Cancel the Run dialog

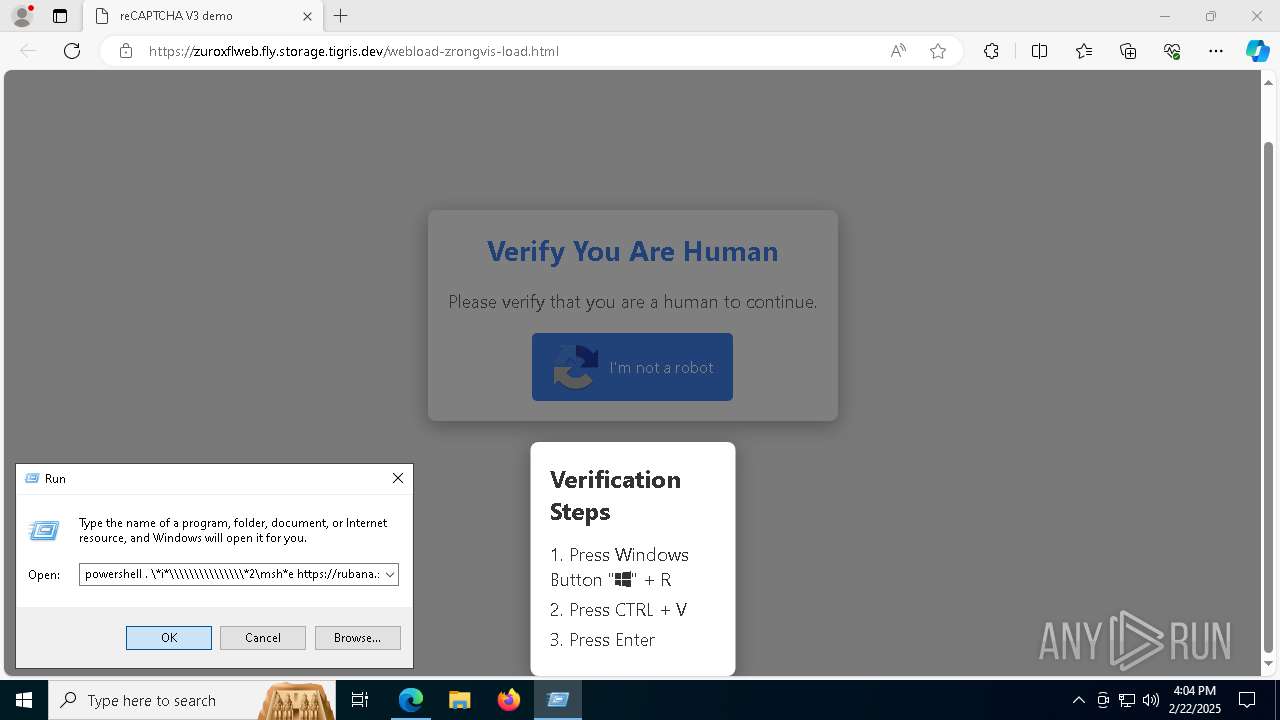(263, 637)
